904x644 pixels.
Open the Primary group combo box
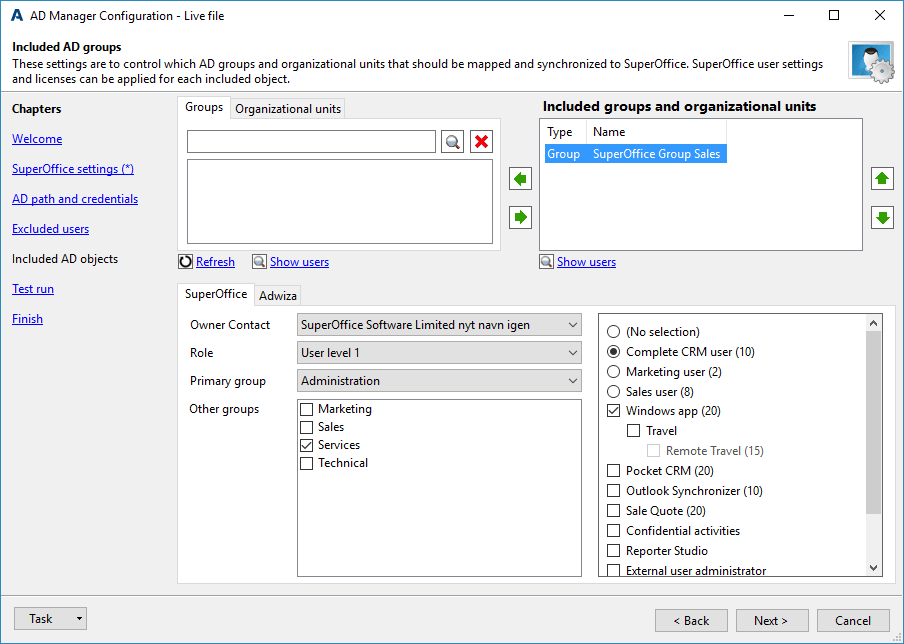click(440, 381)
